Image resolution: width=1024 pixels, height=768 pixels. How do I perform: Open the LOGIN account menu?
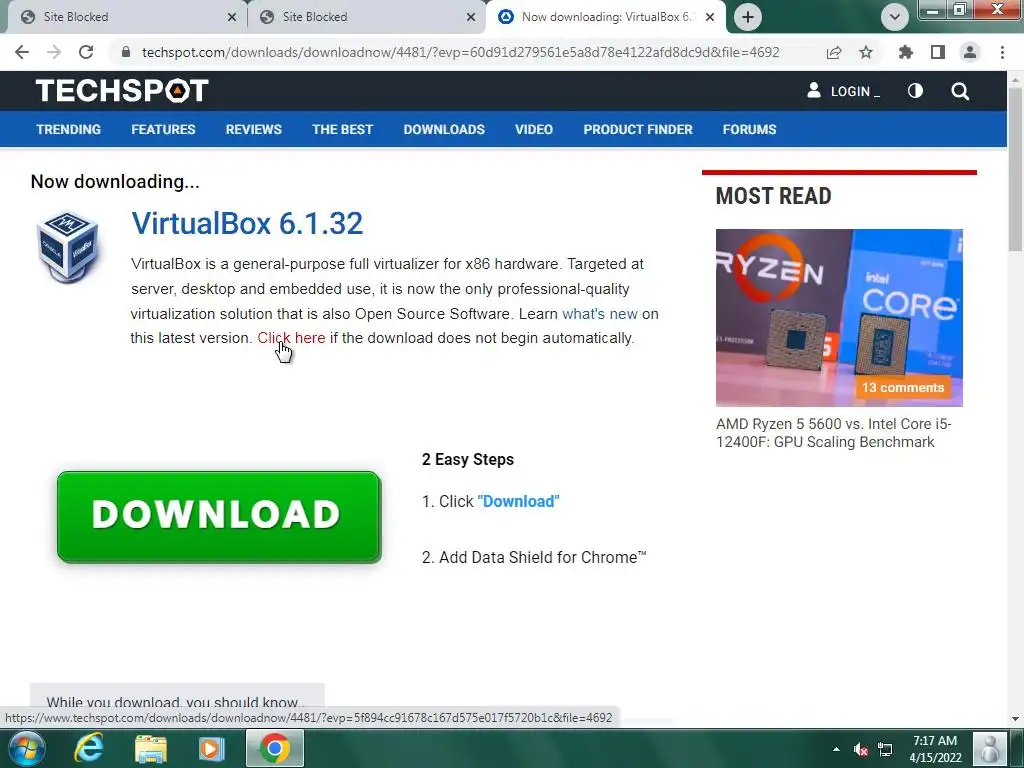click(843, 91)
